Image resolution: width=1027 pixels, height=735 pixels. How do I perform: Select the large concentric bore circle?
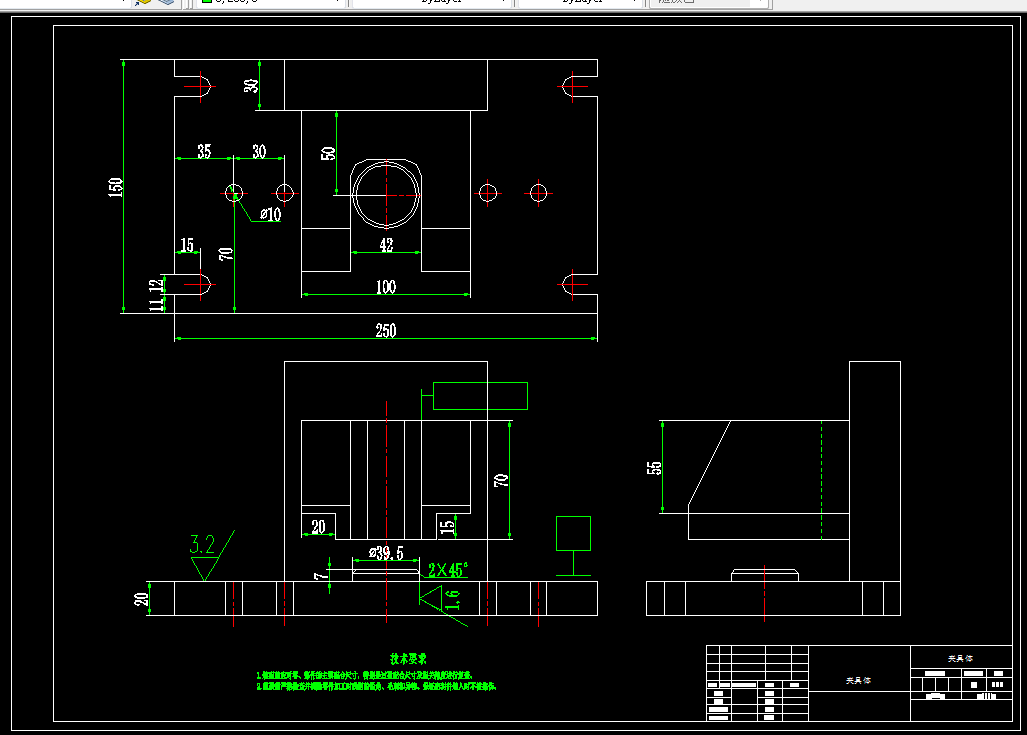(x=386, y=195)
